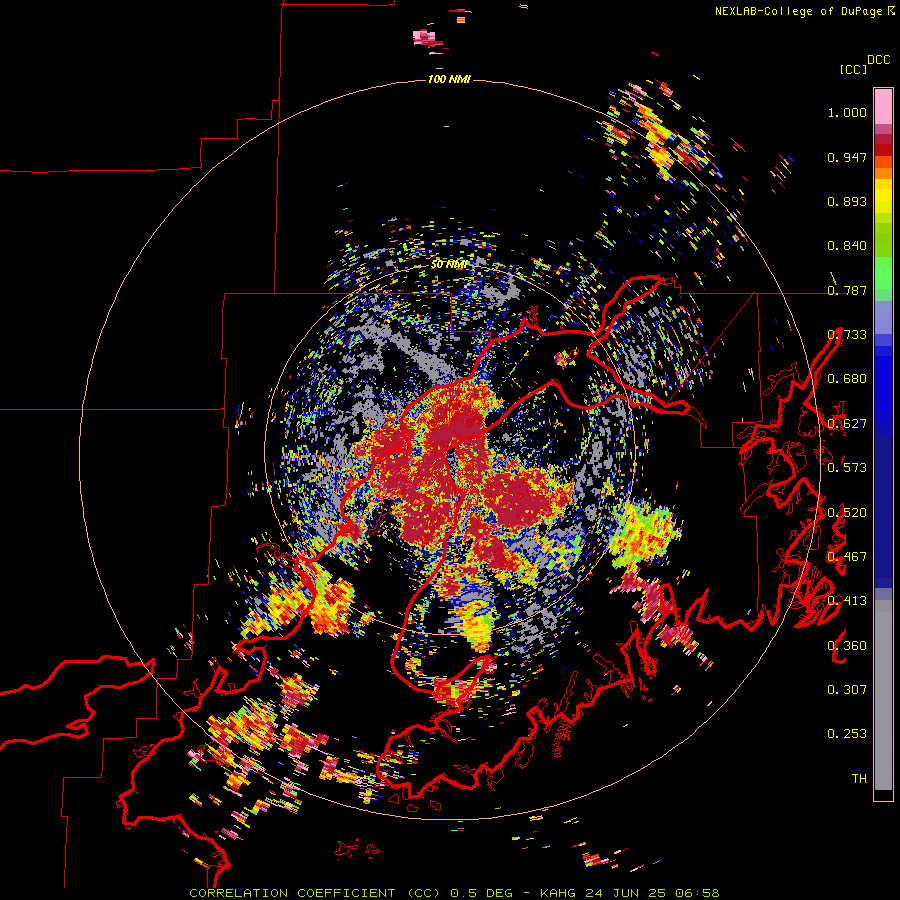Click the 0.413 scale value

coord(847,601)
